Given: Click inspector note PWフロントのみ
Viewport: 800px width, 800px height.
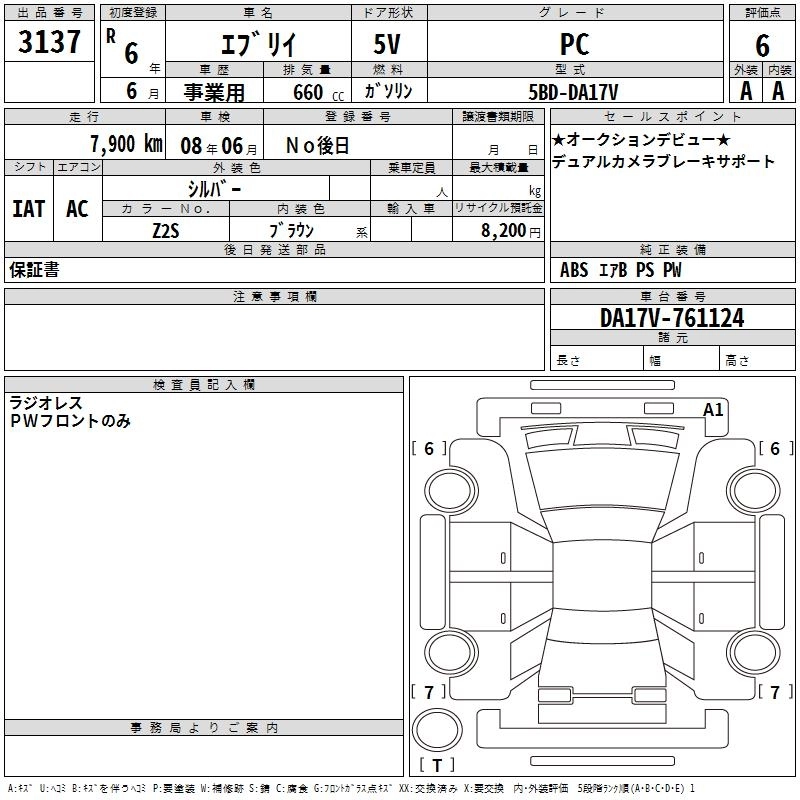Looking at the screenshot, I should coord(70,421).
